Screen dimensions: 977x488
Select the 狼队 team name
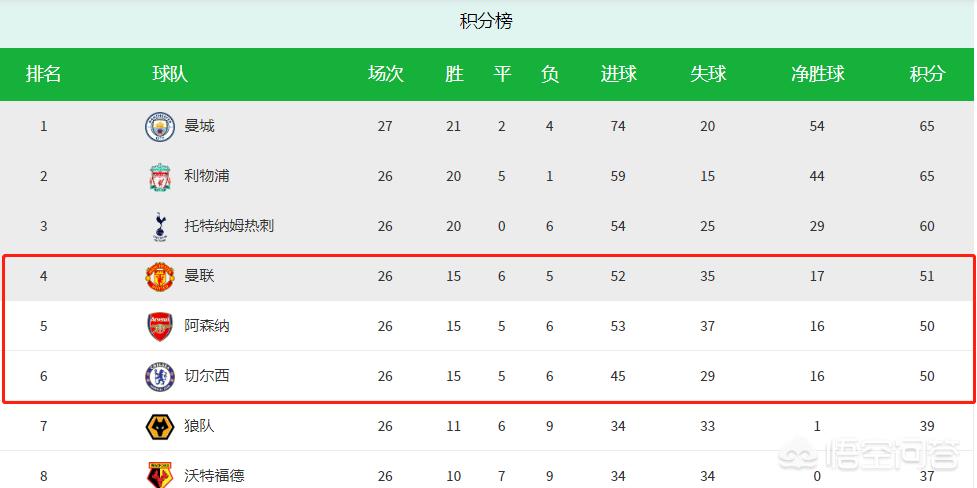click(x=199, y=426)
